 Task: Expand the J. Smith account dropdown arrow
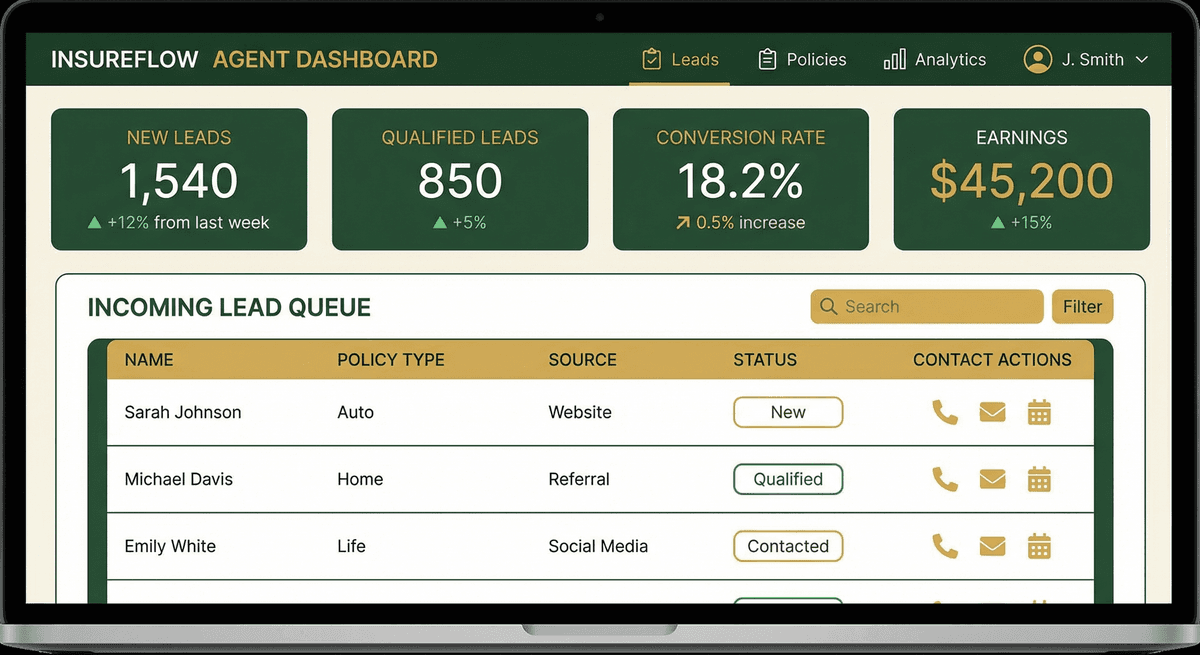point(1141,60)
